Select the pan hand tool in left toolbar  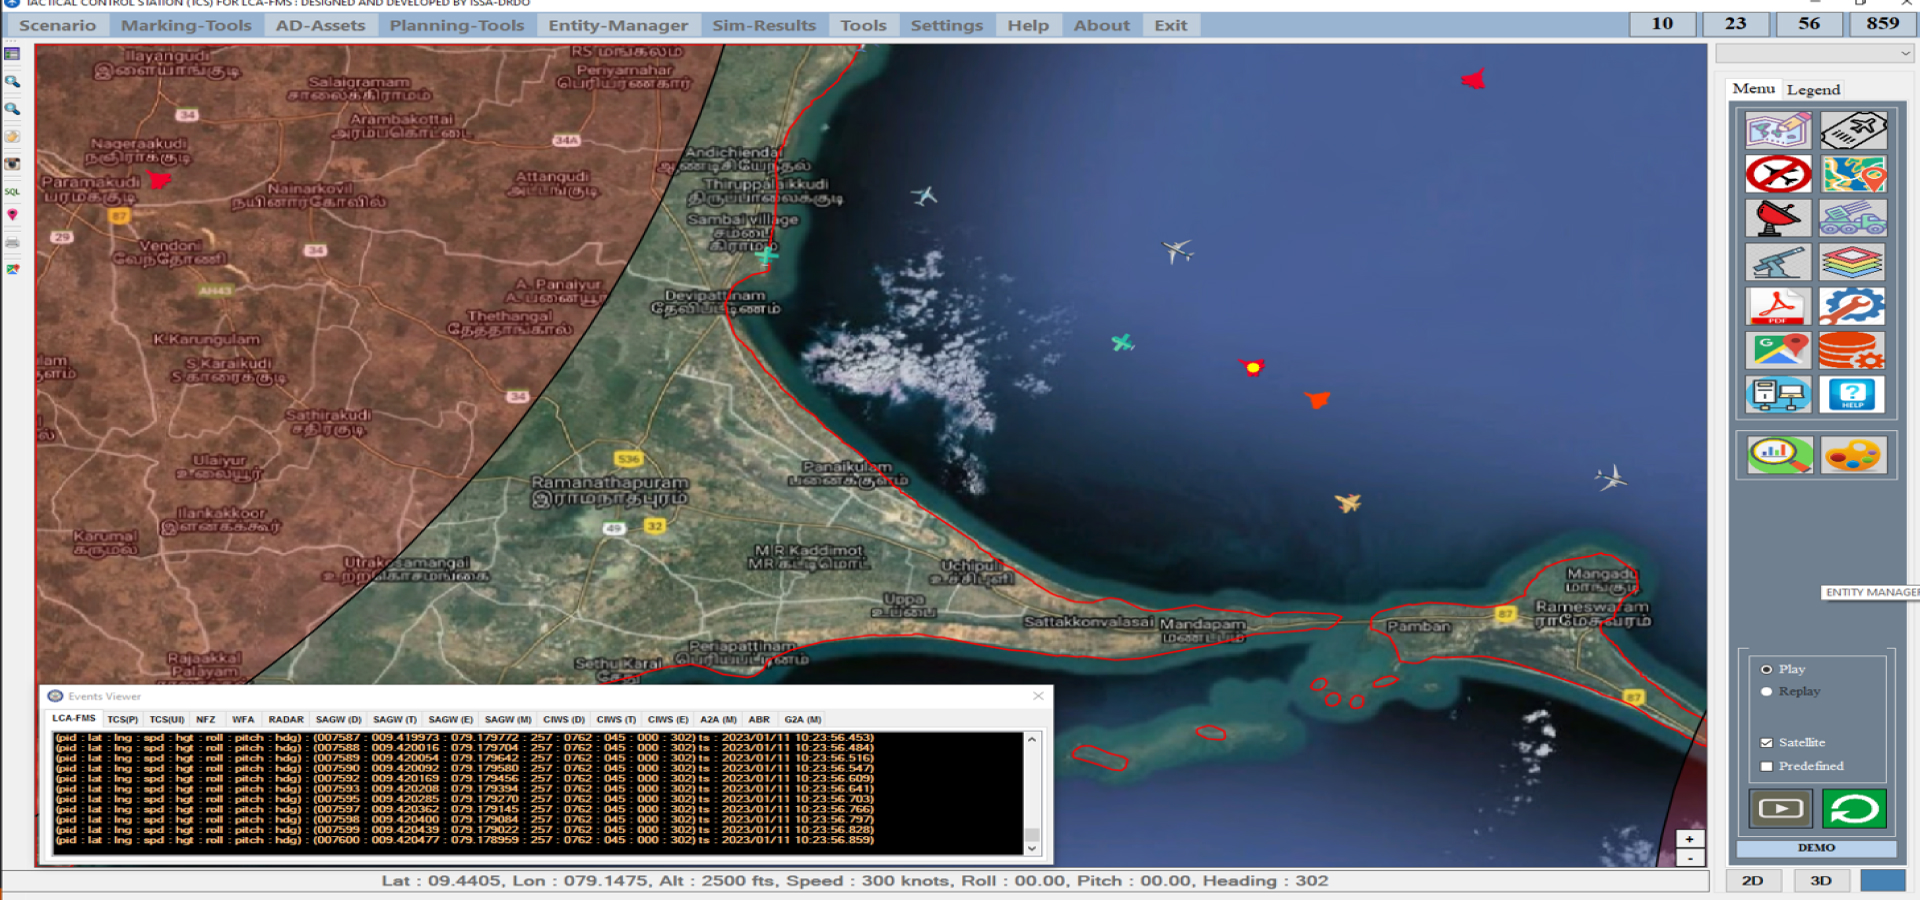[12, 136]
